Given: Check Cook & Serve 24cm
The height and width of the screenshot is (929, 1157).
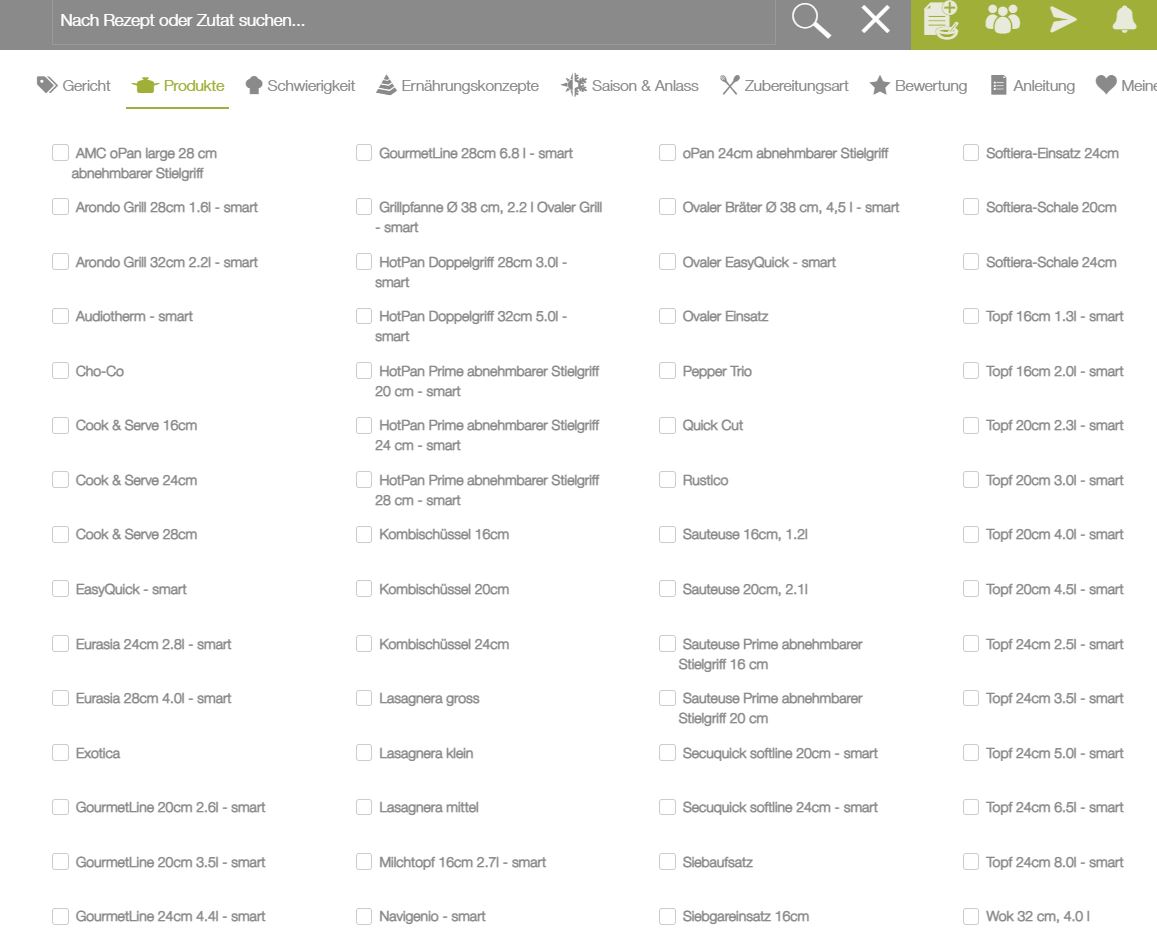Looking at the screenshot, I should pyautogui.click(x=61, y=480).
